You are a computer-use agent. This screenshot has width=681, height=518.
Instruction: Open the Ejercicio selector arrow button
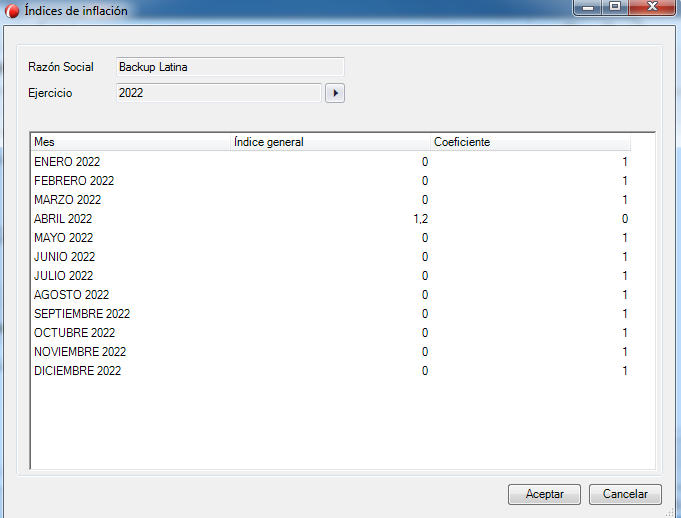coord(335,93)
